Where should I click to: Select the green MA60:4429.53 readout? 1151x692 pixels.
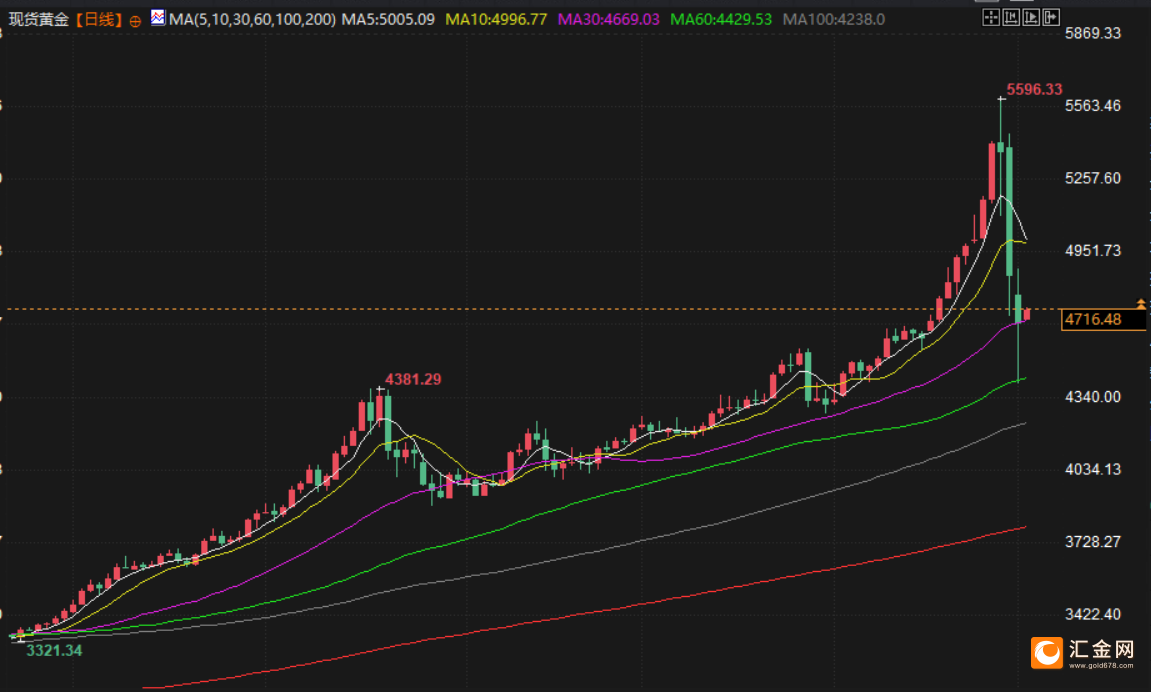tap(721, 19)
